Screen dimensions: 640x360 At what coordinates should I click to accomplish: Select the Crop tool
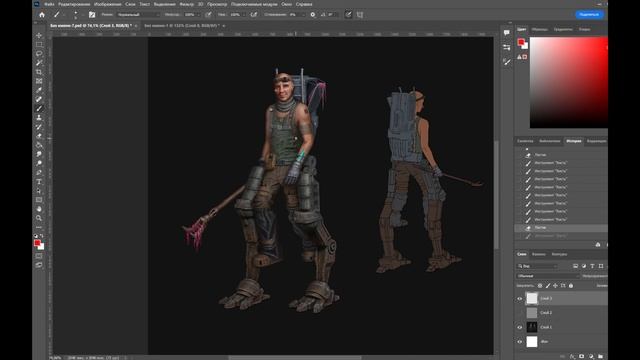coord(39,72)
